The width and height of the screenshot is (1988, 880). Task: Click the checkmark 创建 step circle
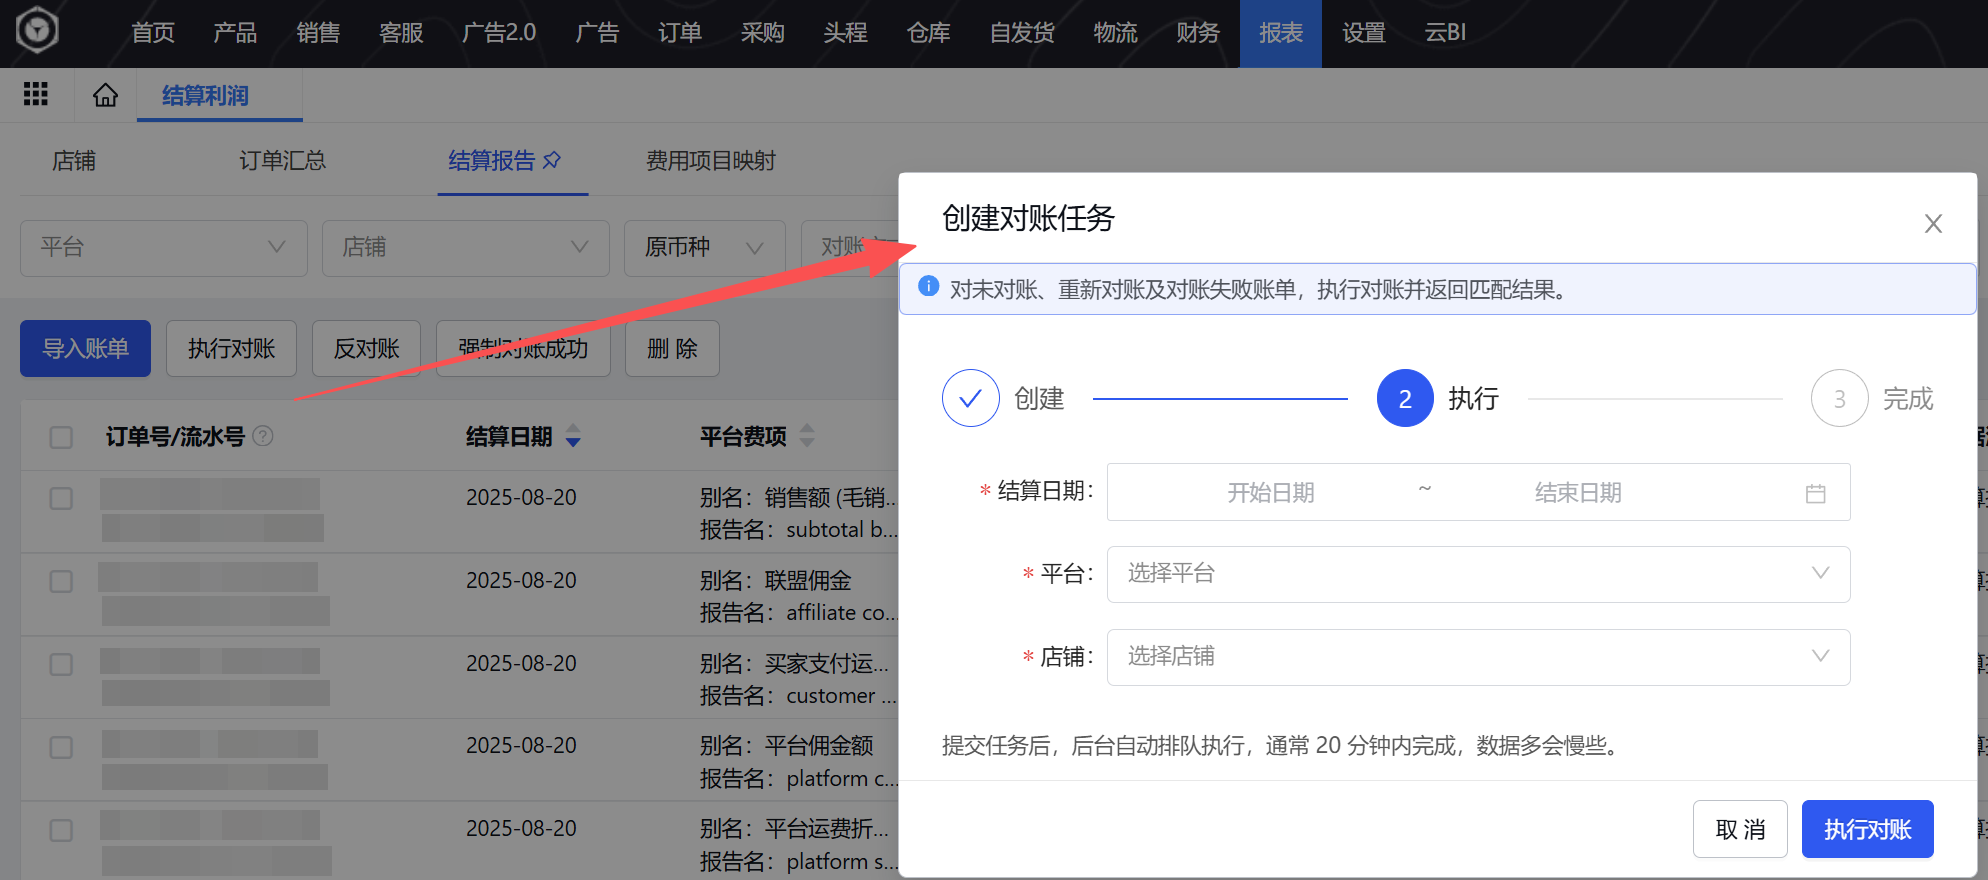970,398
